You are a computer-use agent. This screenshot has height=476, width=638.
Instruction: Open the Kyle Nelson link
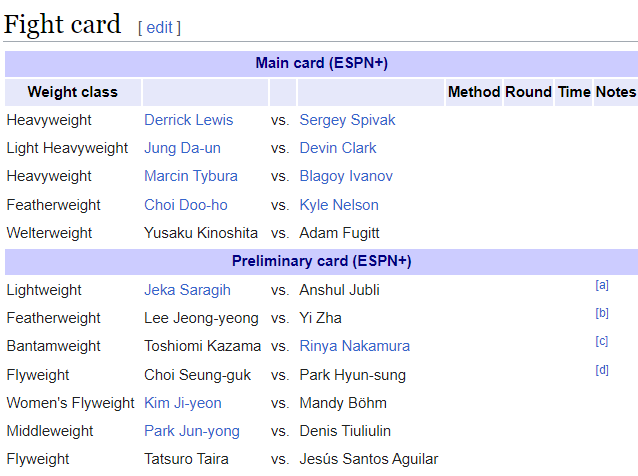(x=339, y=205)
